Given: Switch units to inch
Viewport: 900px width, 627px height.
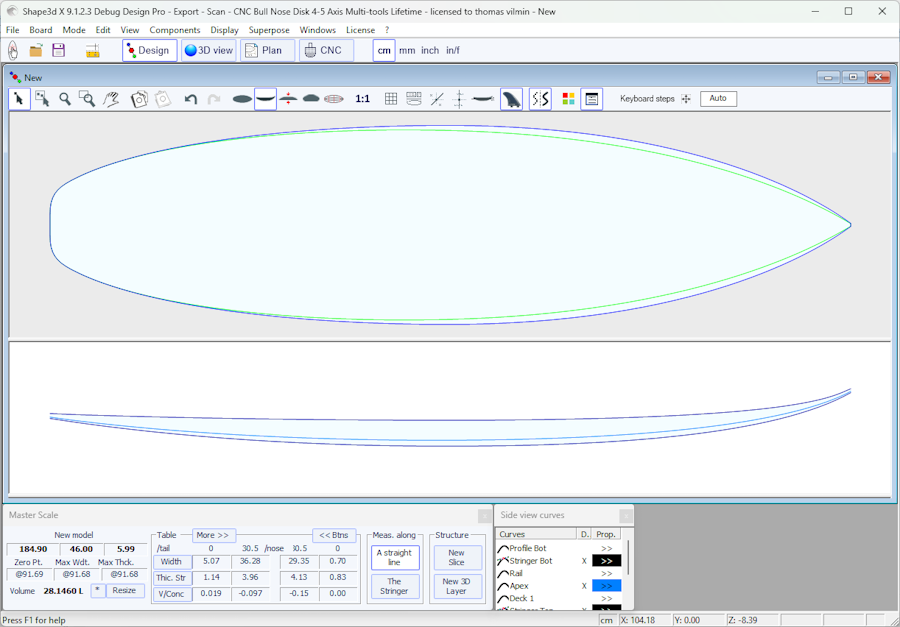Looking at the screenshot, I should click(429, 50).
